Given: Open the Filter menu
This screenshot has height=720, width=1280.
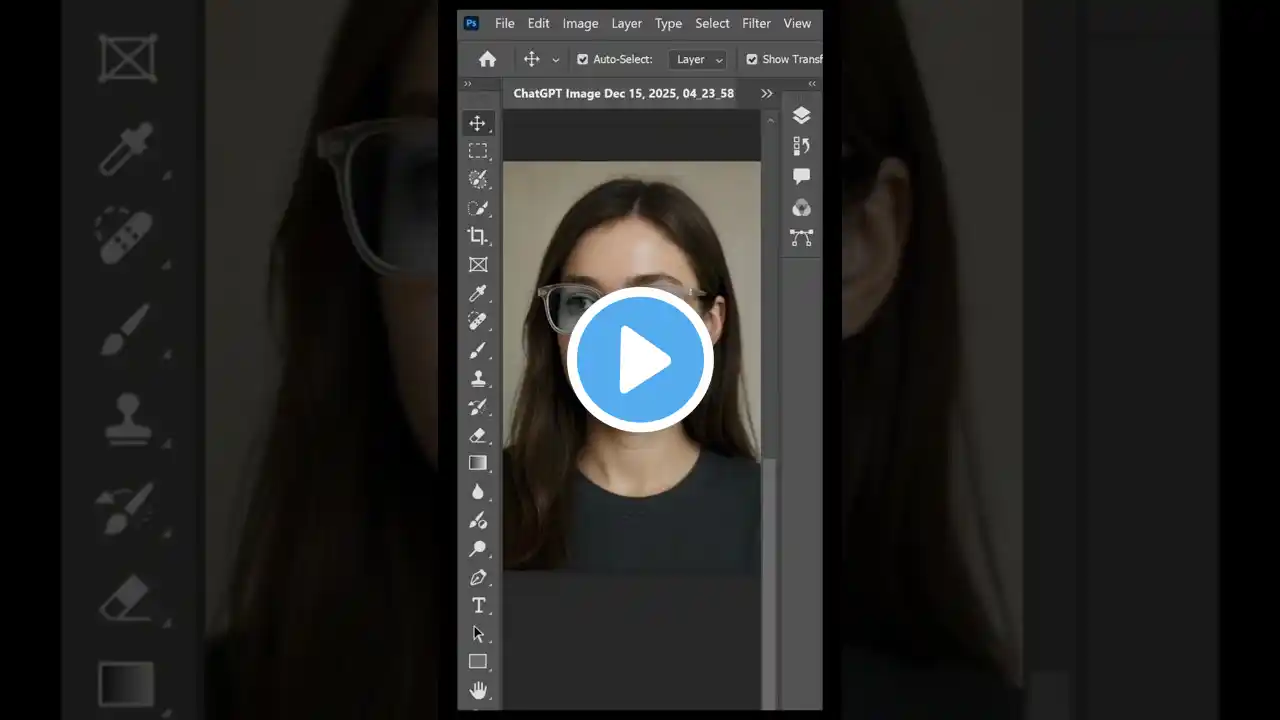Looking at the screenshot, I should [756, 23].
